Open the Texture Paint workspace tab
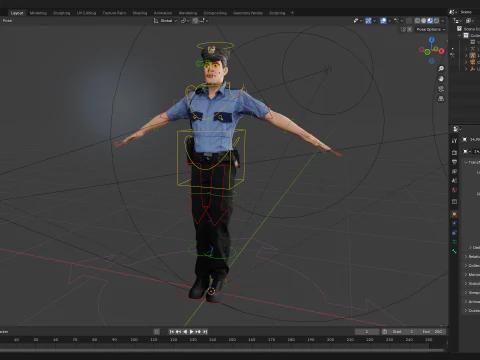 pos(114,13)
